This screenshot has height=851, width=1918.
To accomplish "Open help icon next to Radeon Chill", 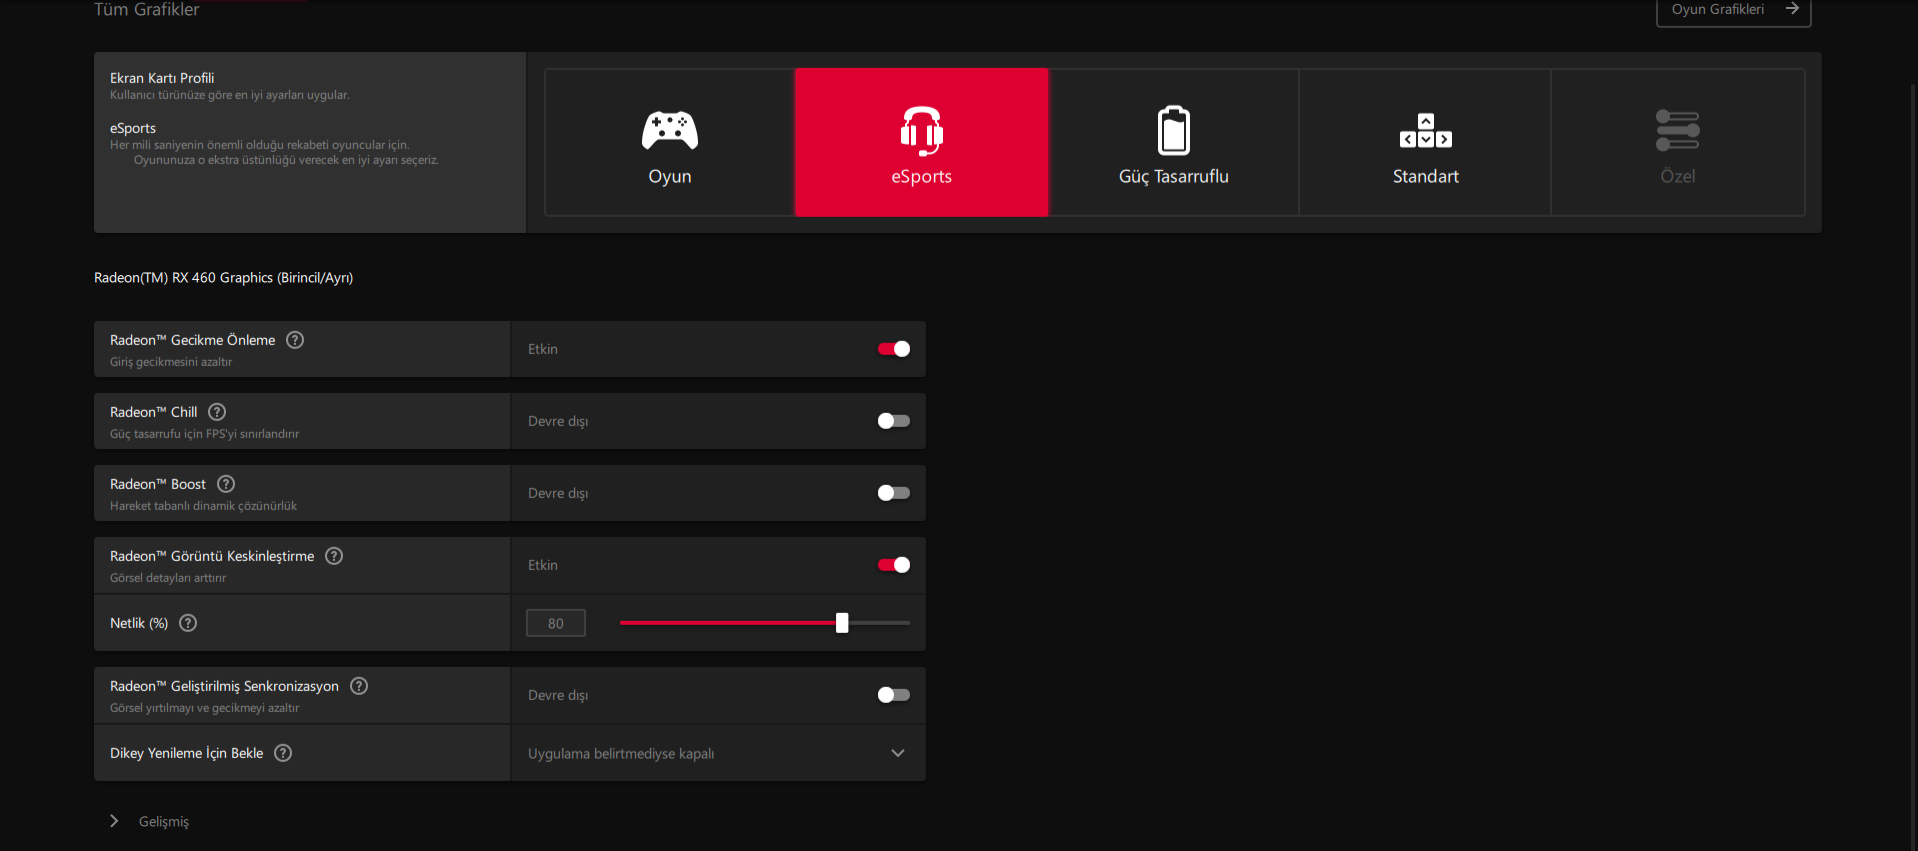I will point(217,412).
